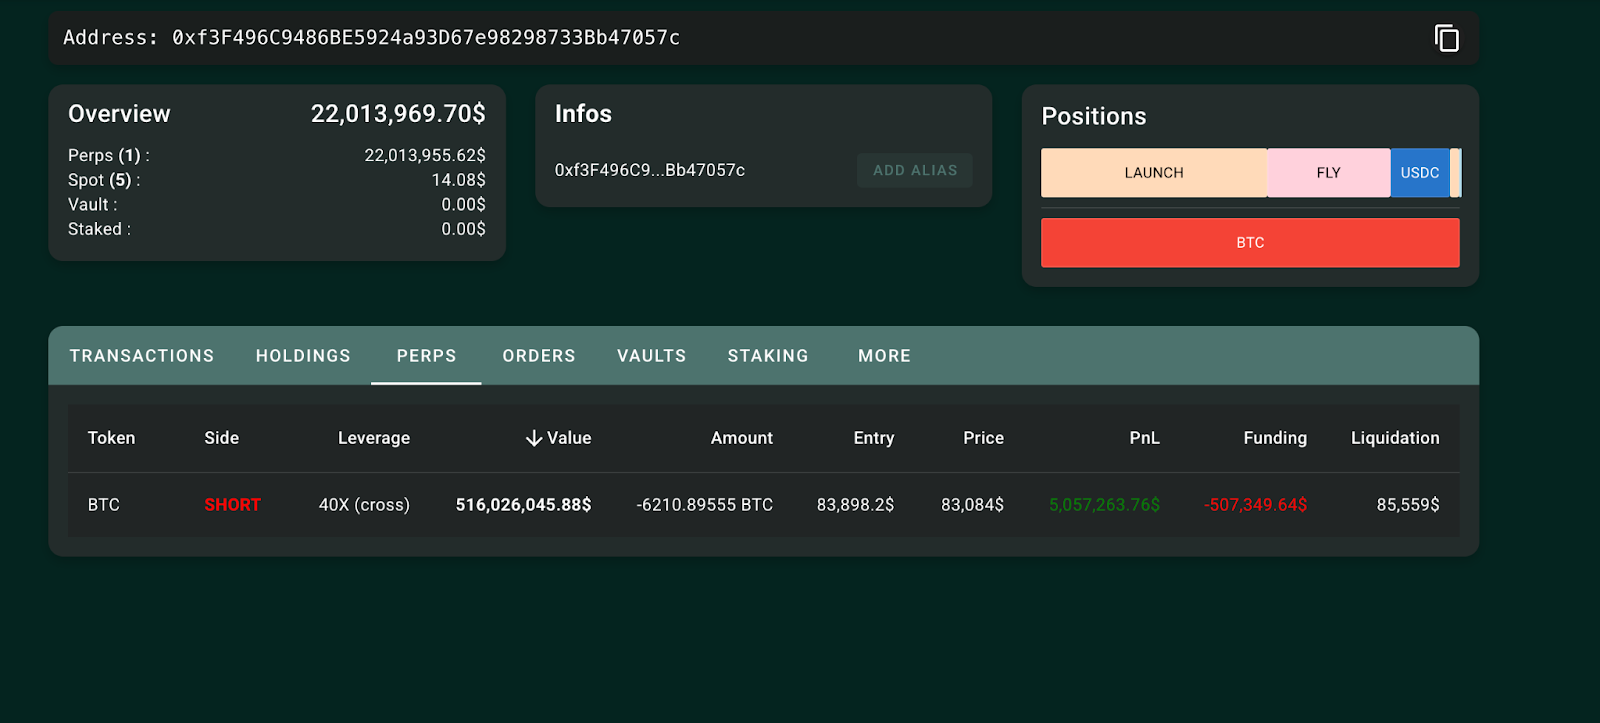
Task: Sort table by Leverage column header
Action: [x=373, y=438]
